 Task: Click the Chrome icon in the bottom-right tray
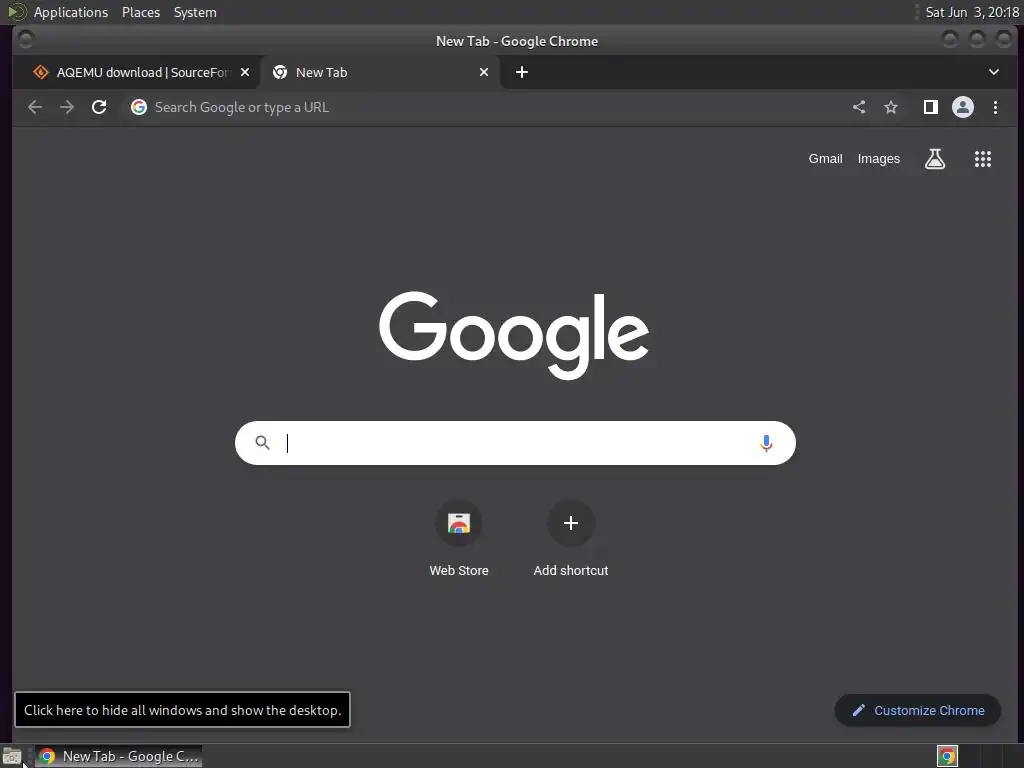pos(947,756)
